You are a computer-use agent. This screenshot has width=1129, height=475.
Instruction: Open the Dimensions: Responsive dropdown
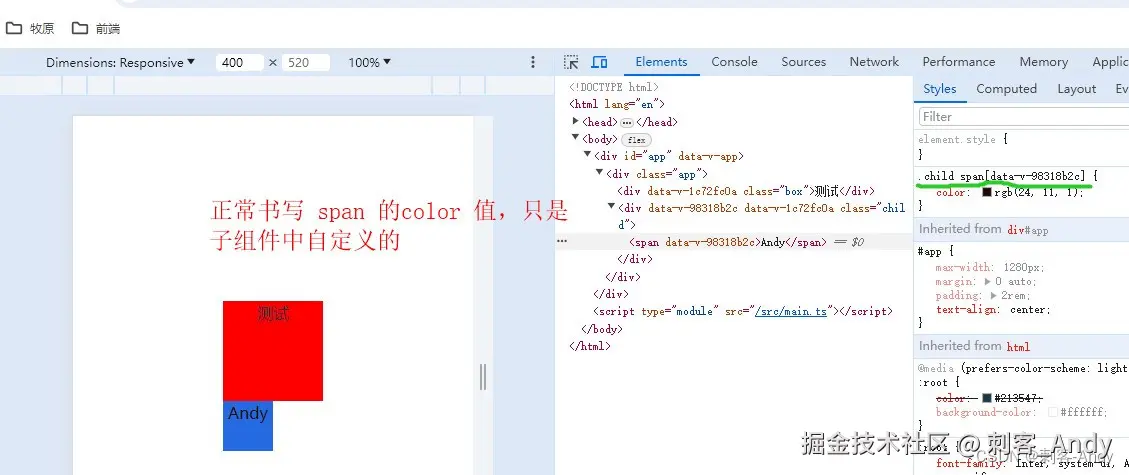pyautogui.click(x=120, y=63)
